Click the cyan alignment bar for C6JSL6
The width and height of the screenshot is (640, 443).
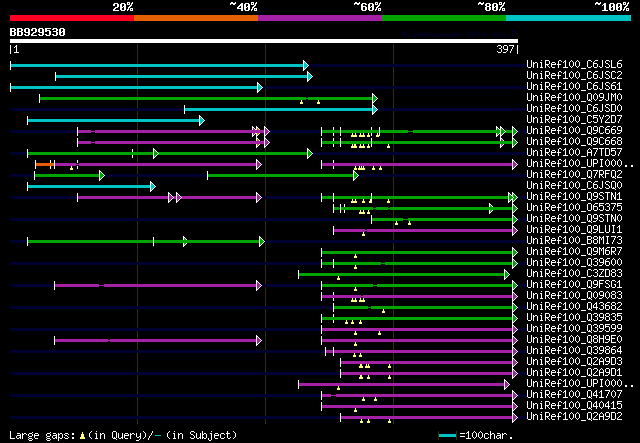157,65
